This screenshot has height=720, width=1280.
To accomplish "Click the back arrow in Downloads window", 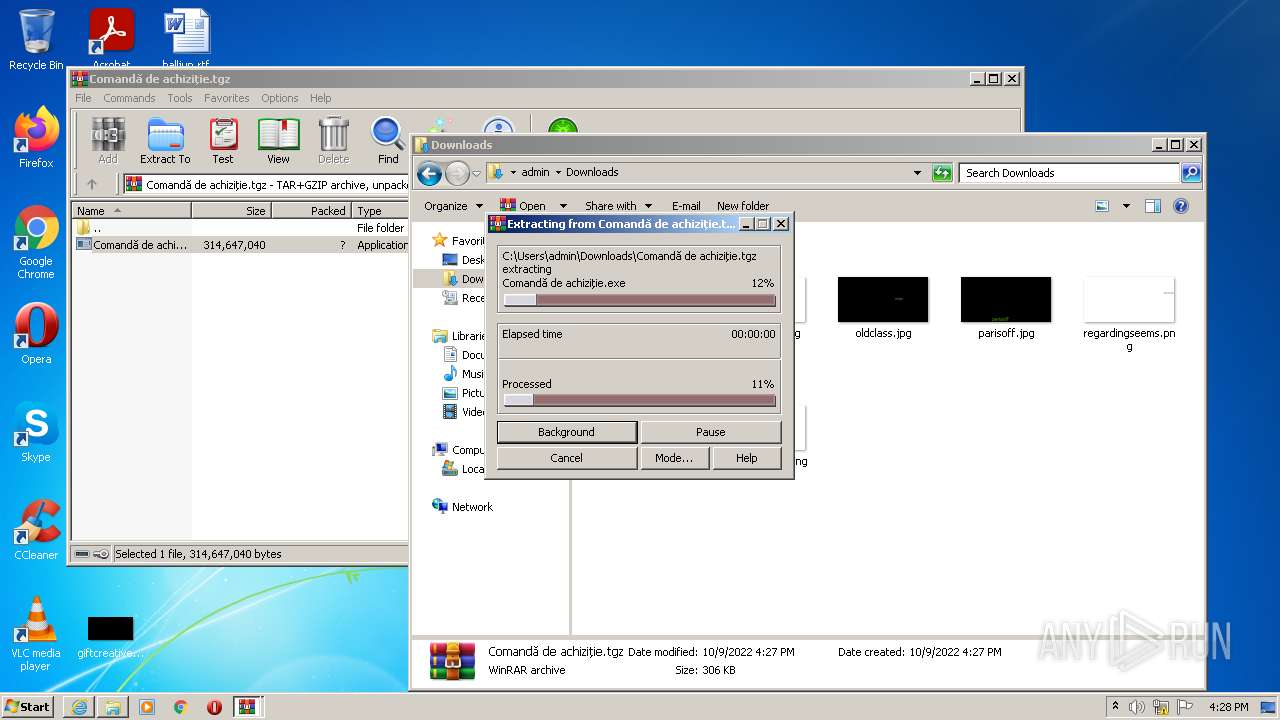I will (x=430, y=173).
